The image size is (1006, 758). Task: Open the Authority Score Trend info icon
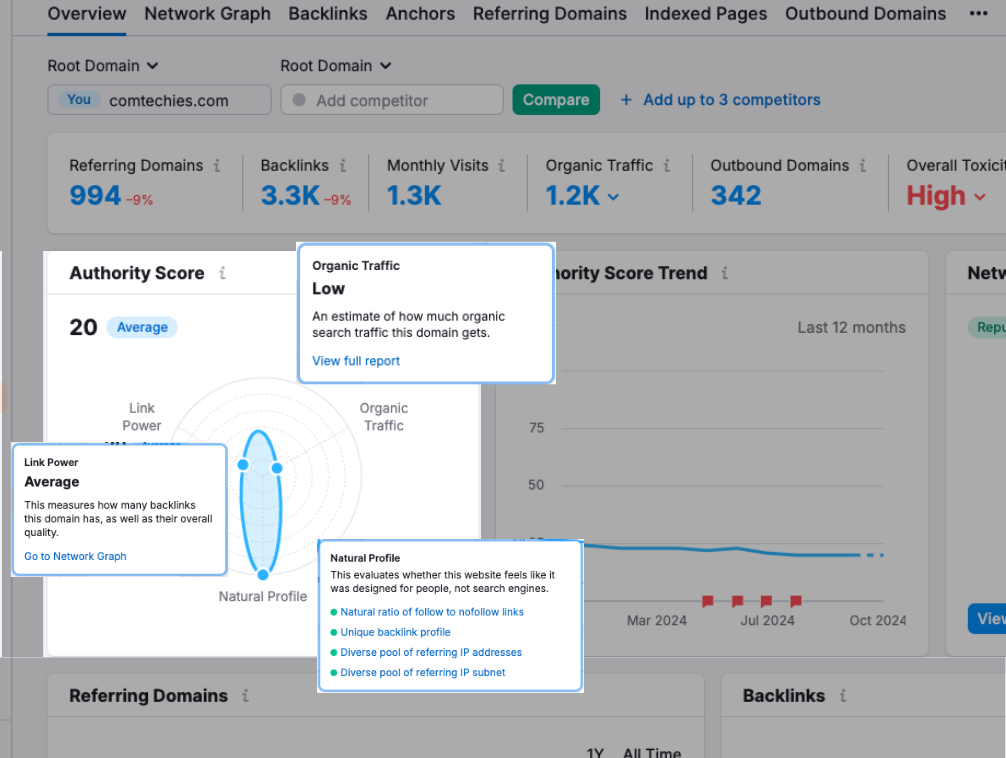(723, 273)
